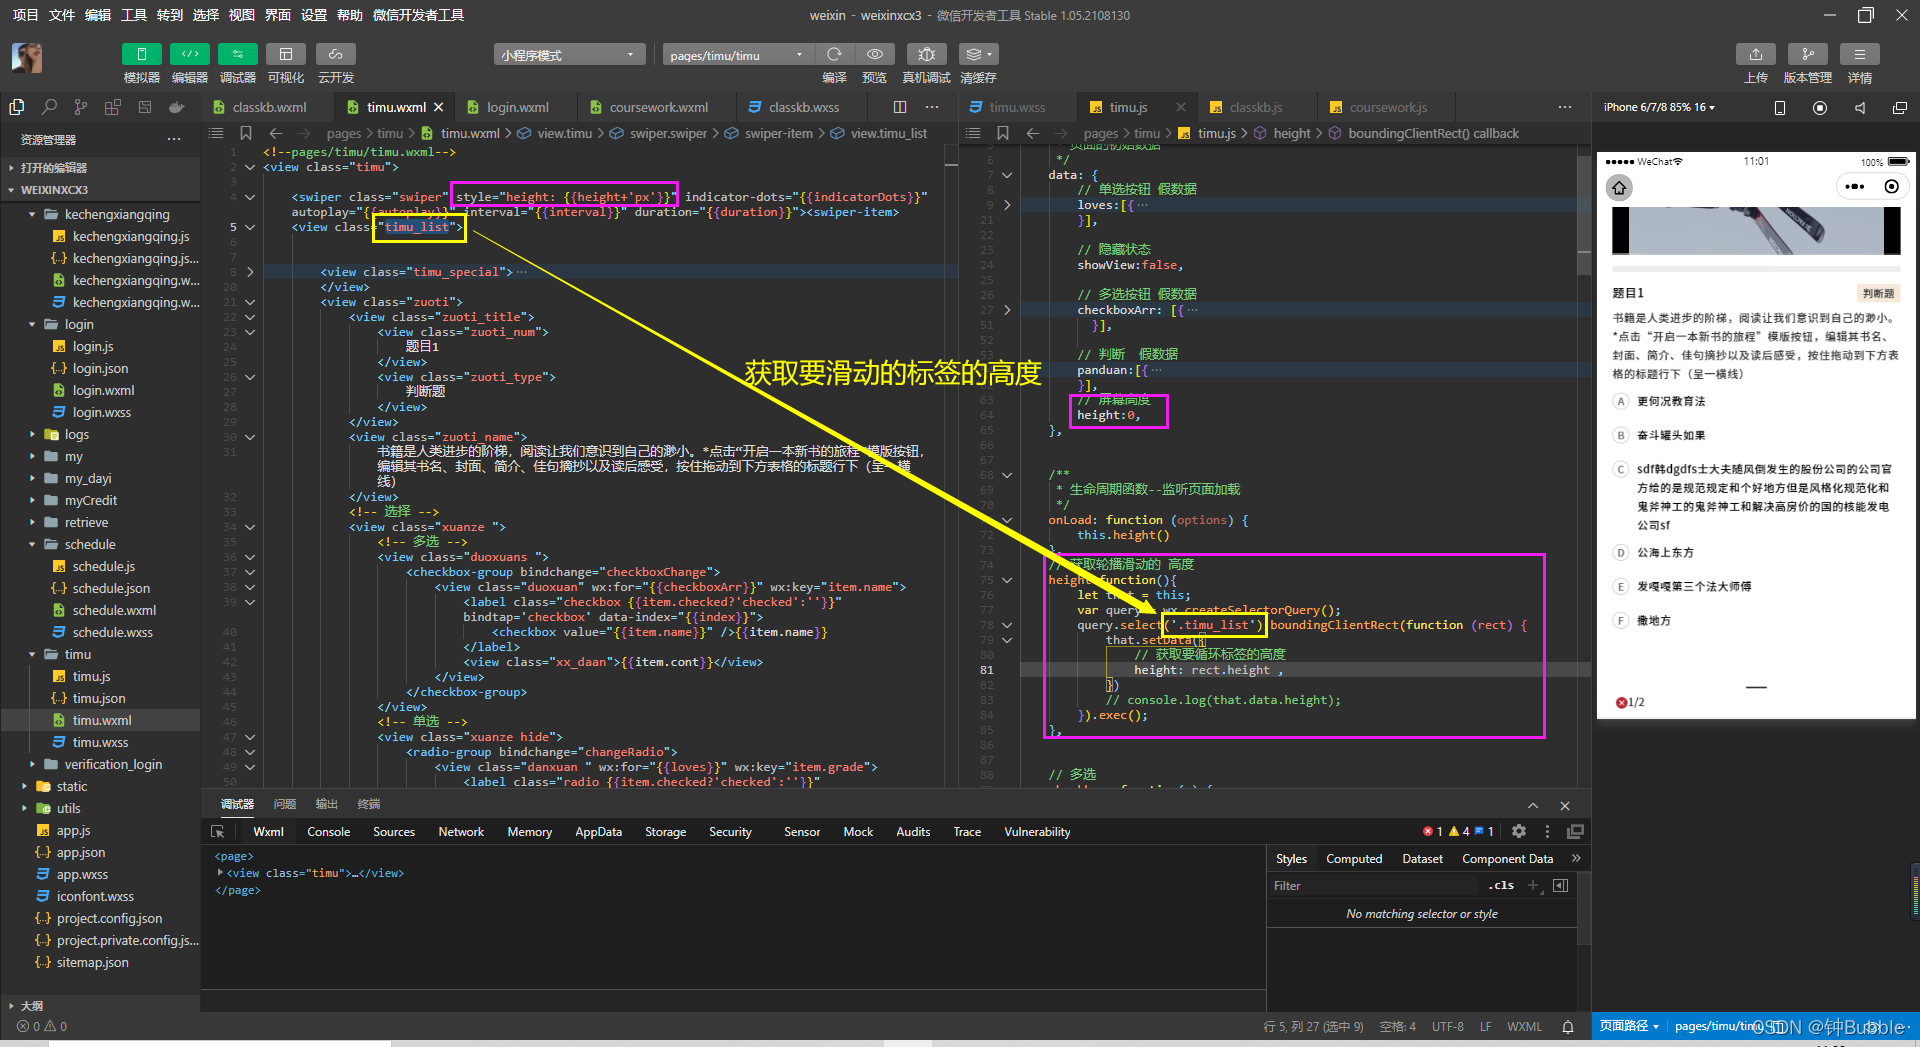Expand the myCredit folder
The width and height of the screenshot is (1920, 1047).
tap(100, 500)
